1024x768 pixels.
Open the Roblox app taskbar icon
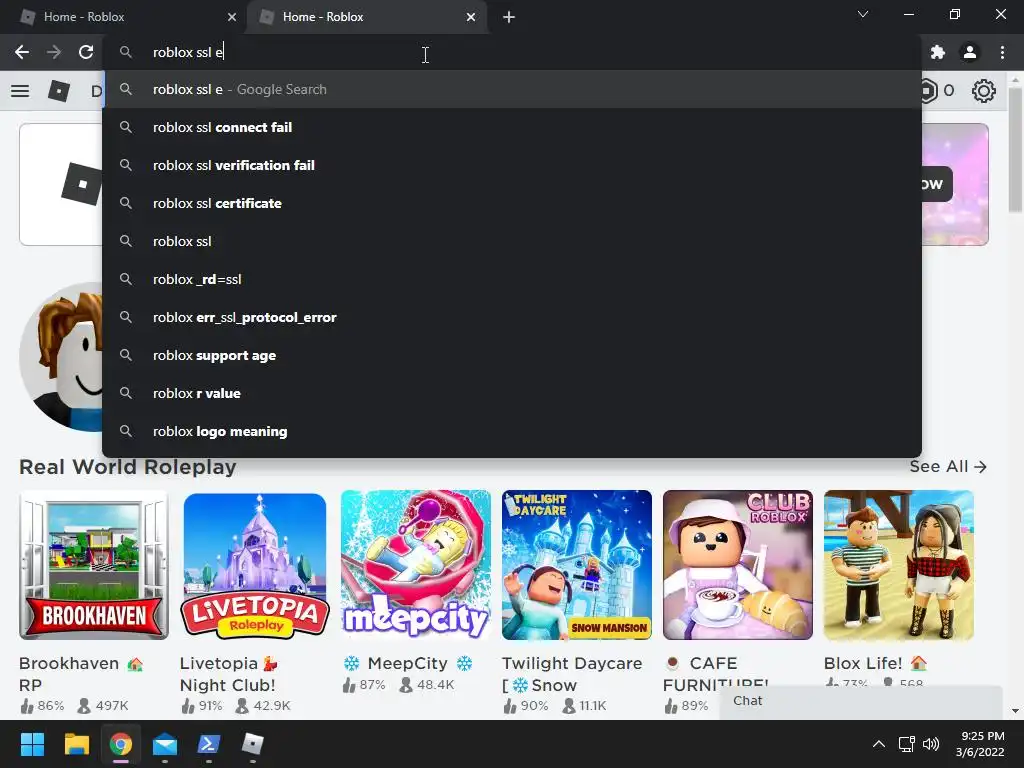[253, 744]
